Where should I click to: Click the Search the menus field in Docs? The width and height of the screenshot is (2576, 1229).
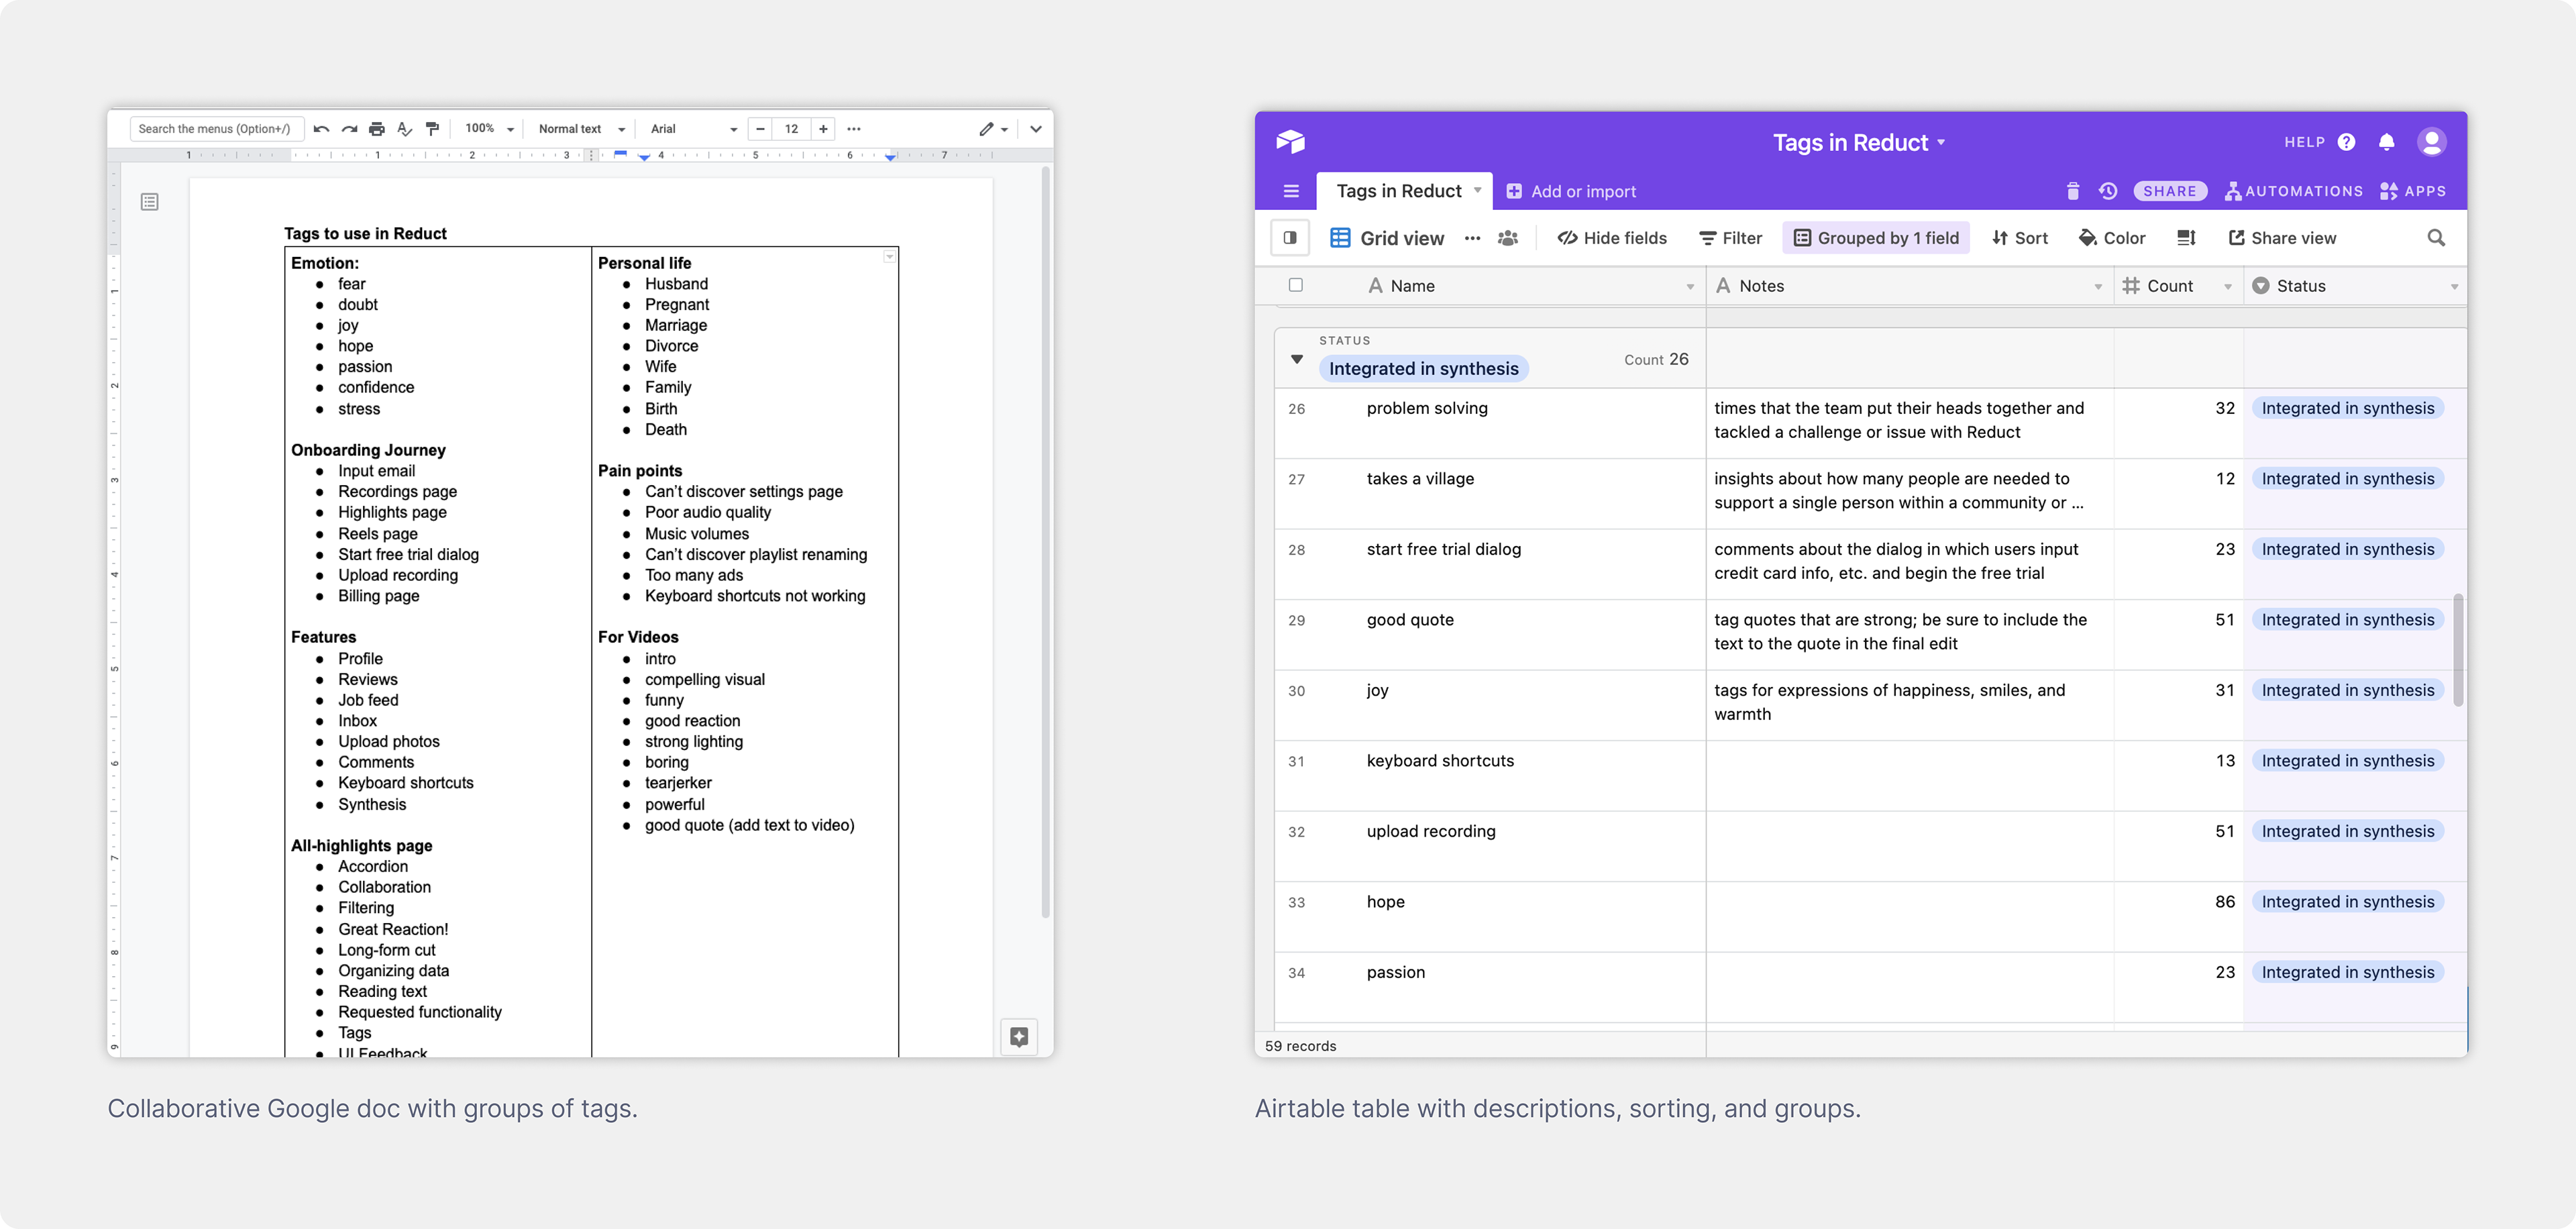coord(216,129)
